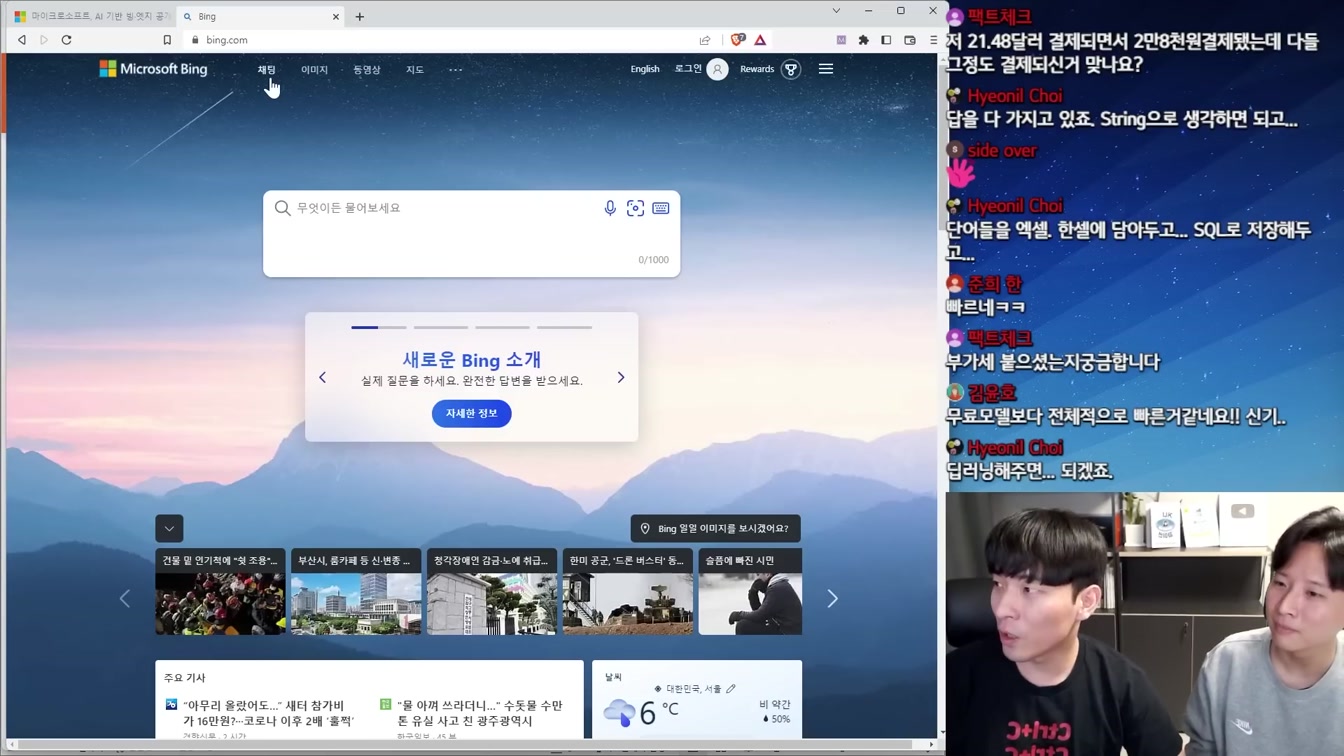
Task: Open 한미 공군, '드론 버스터' news card
Action: tap(628, 591)
